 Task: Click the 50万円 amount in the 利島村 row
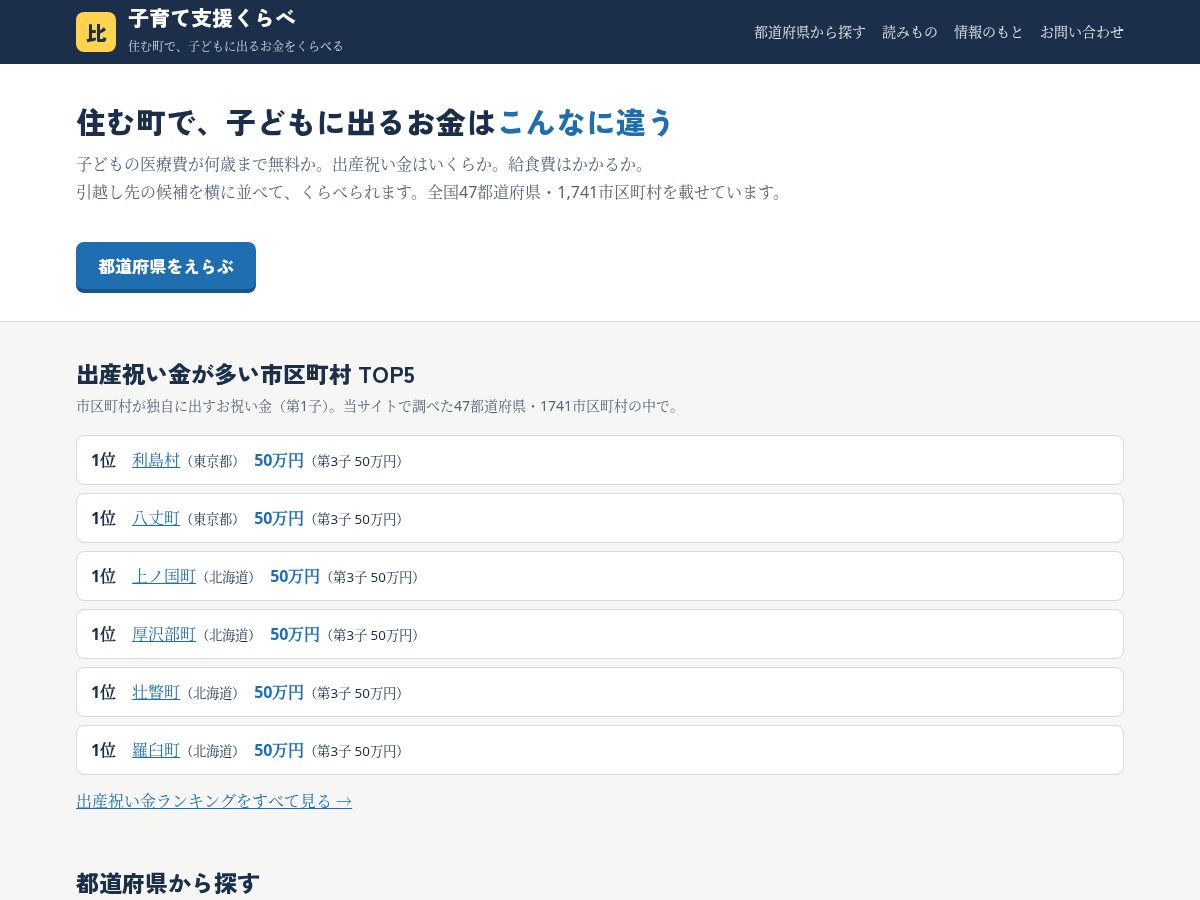[x=279, y=460]
